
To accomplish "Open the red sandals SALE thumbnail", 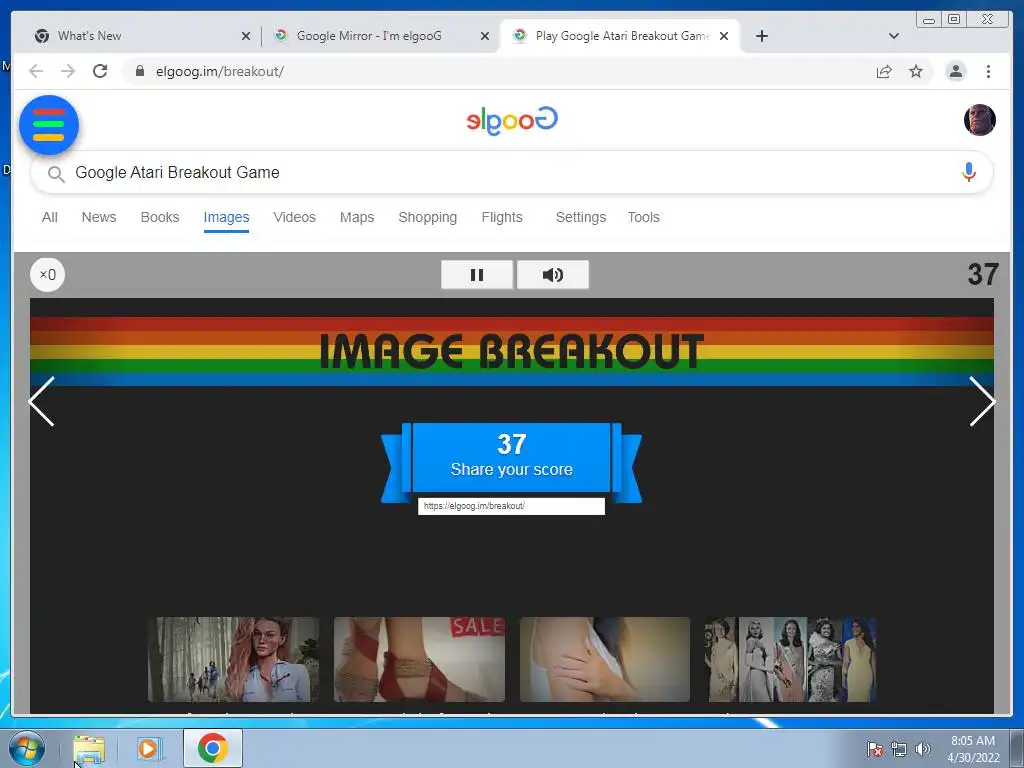I will [x=419, y=660].
